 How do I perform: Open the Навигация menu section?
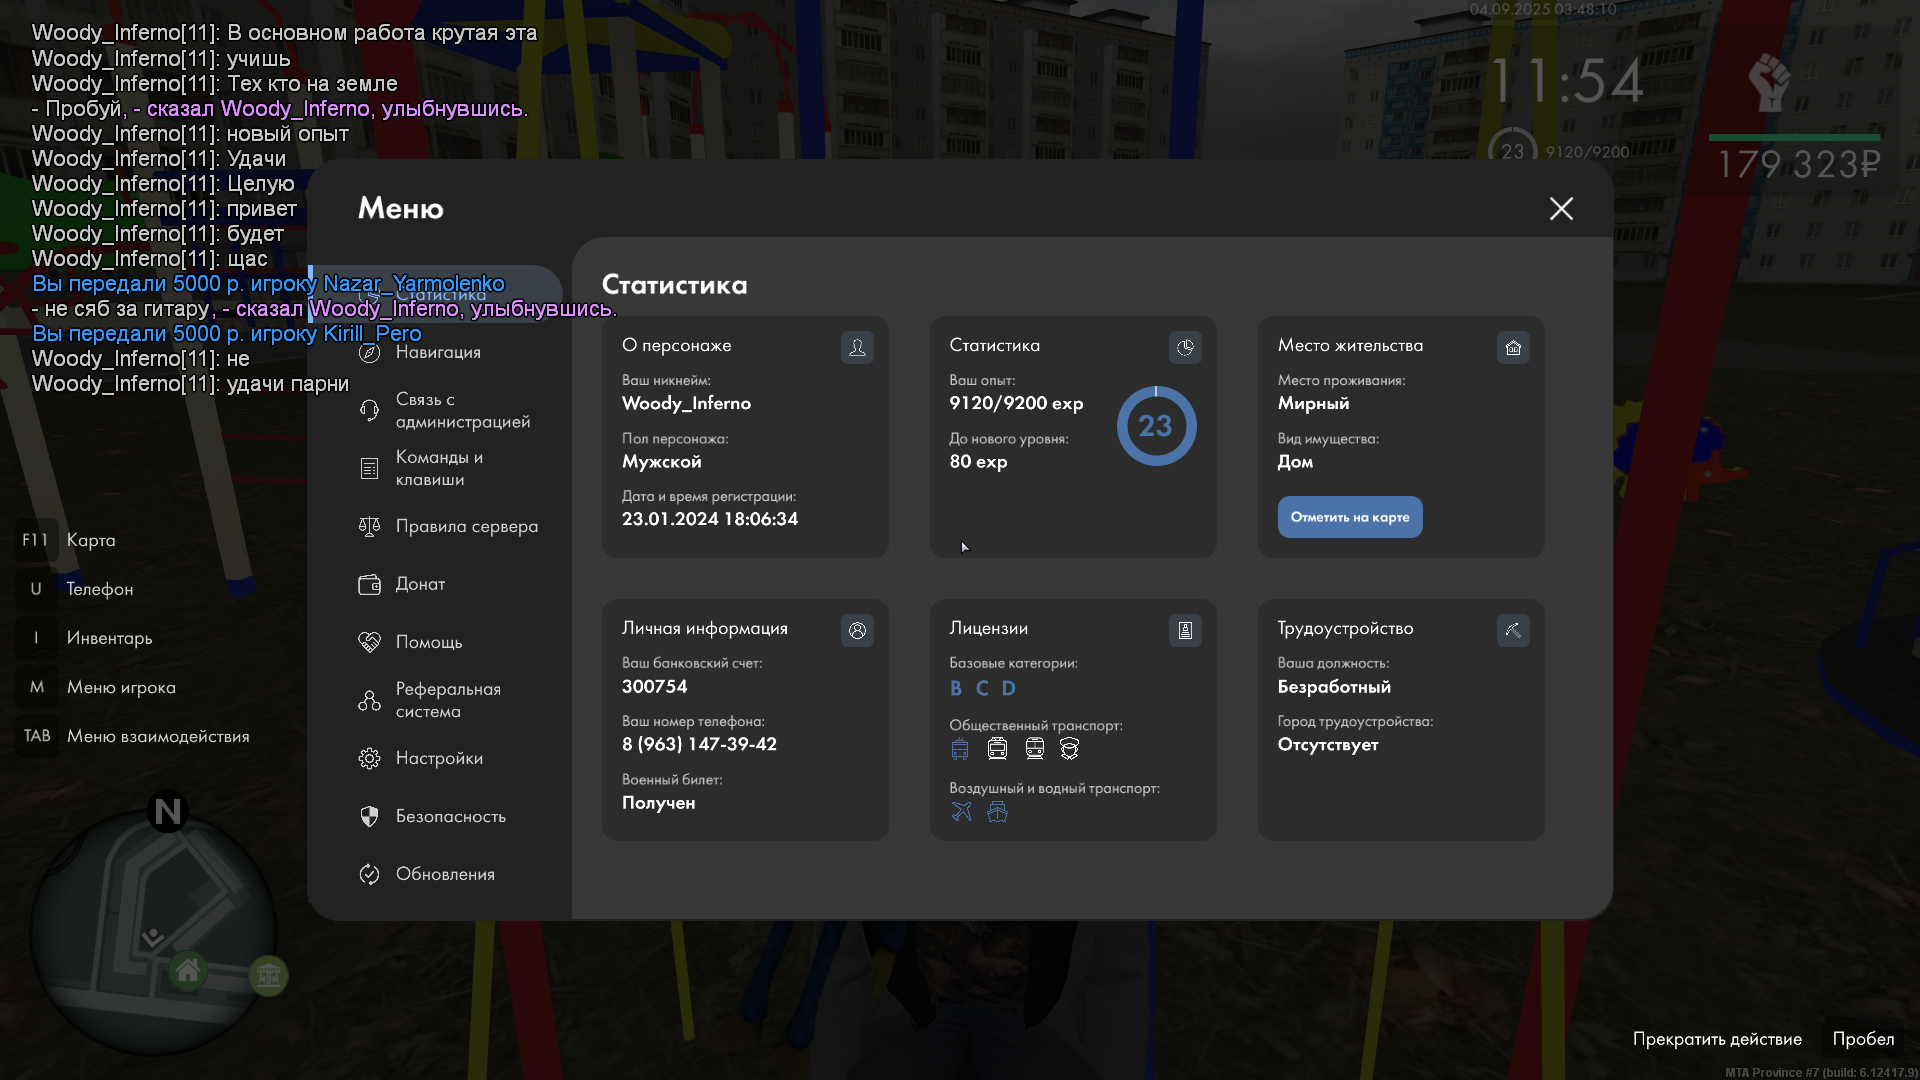tap(438, 353)
